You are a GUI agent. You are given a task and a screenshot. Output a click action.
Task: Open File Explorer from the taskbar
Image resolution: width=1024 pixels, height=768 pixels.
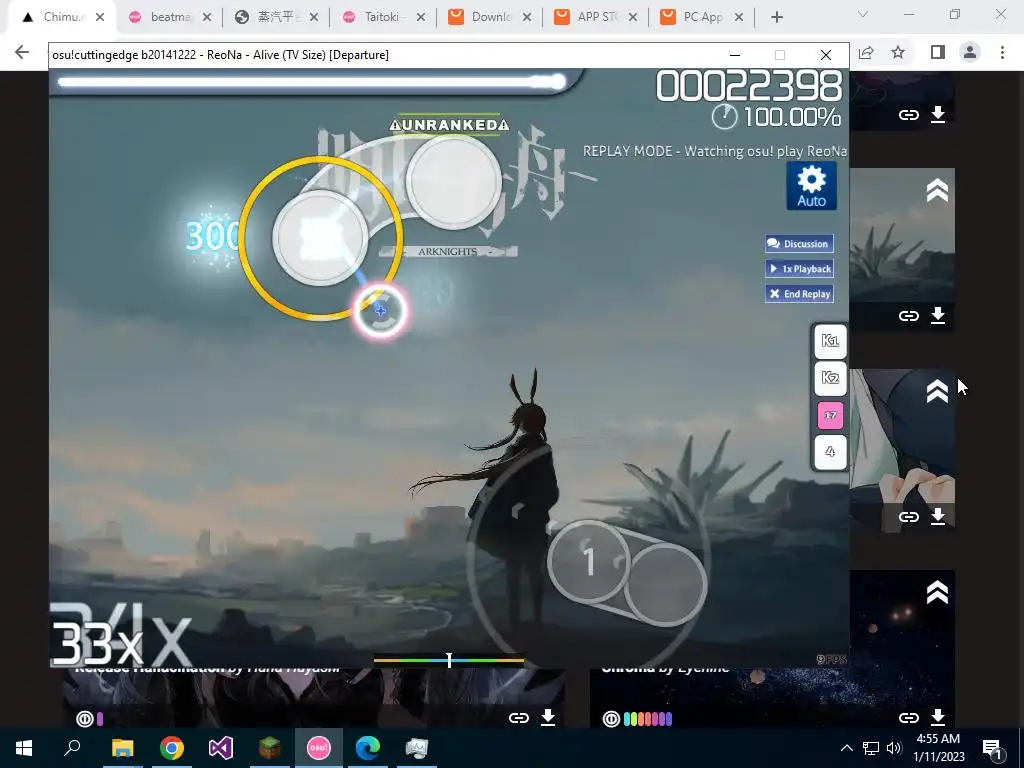pyautogui.click(x=123, y=748)
